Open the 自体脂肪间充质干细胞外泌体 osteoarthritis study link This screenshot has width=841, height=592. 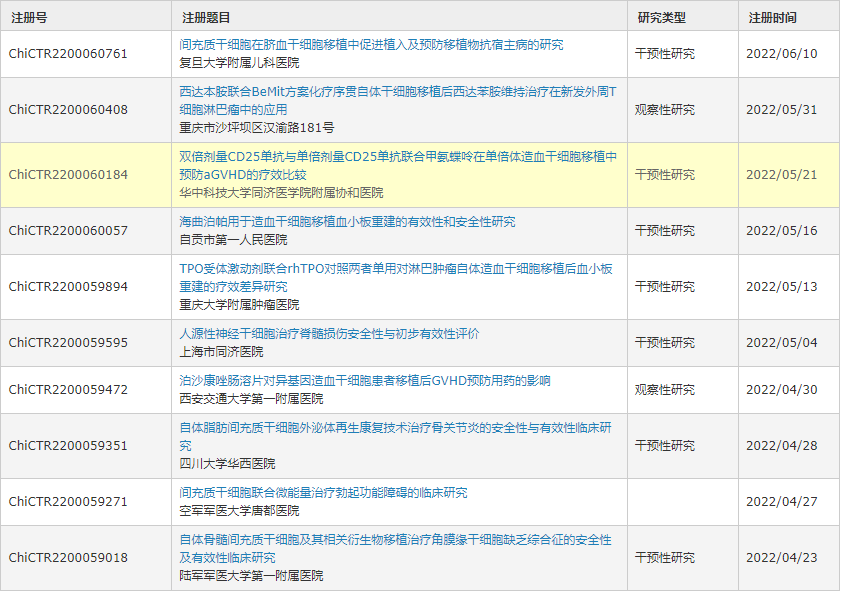pos(395,428)
